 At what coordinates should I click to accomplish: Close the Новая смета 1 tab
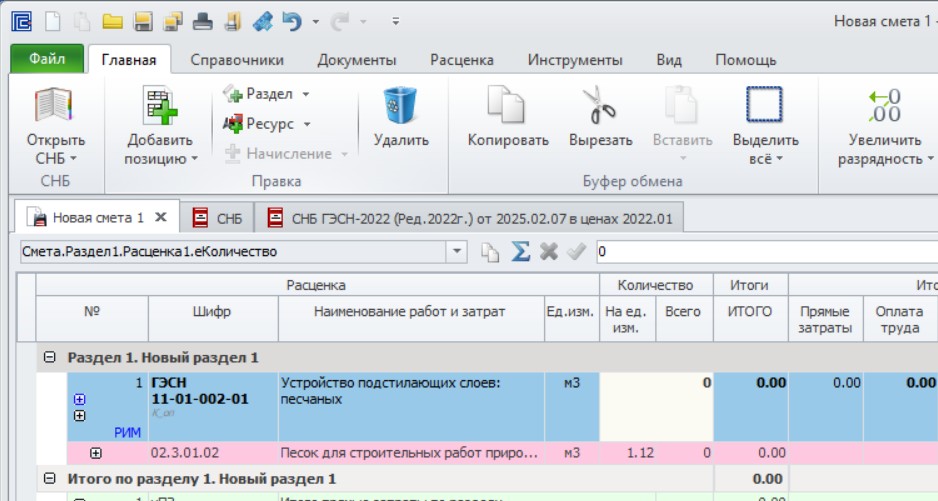tap(161, 217)
